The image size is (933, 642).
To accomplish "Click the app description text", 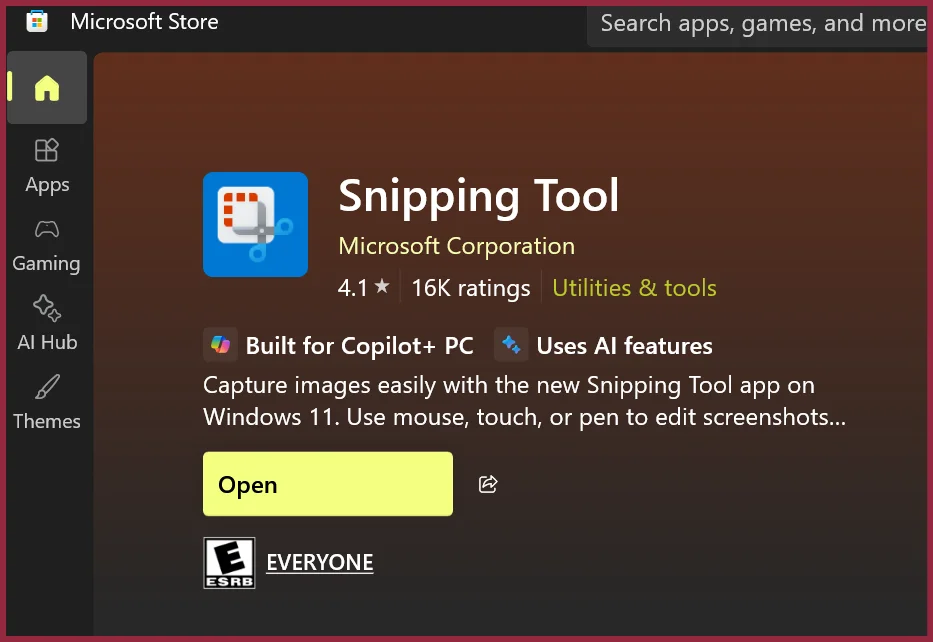I will 524,401.
